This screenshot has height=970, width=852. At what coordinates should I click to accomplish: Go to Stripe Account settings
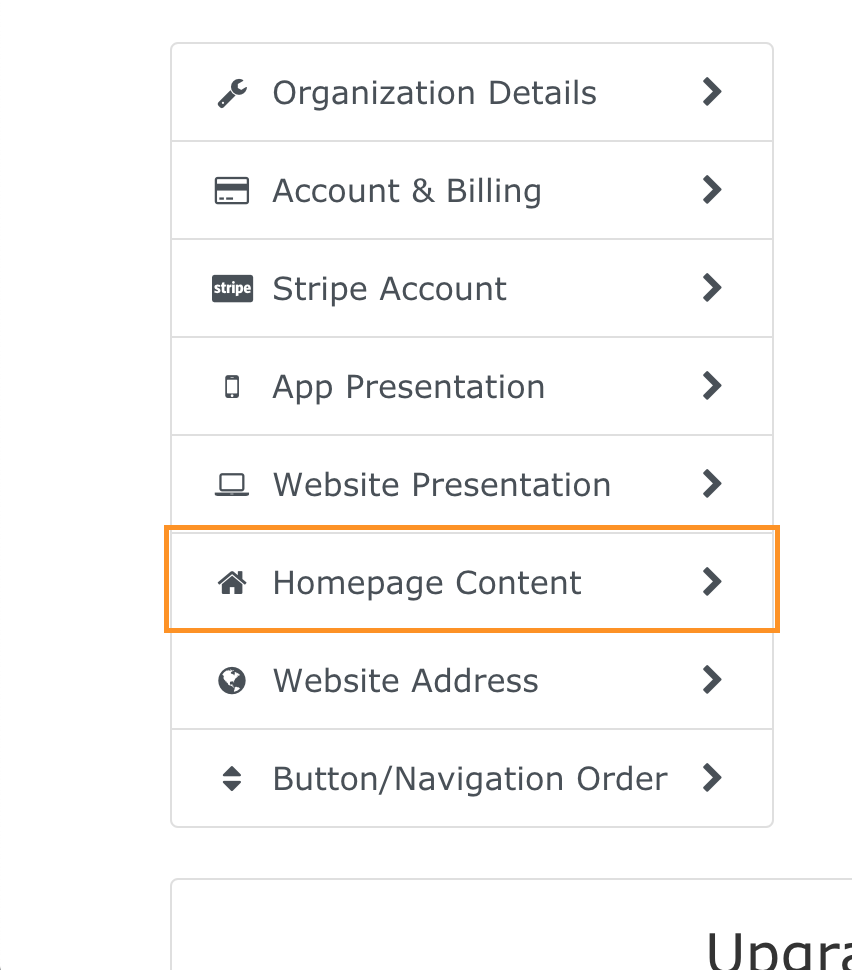pyautogui.click(x=389, y=289)
